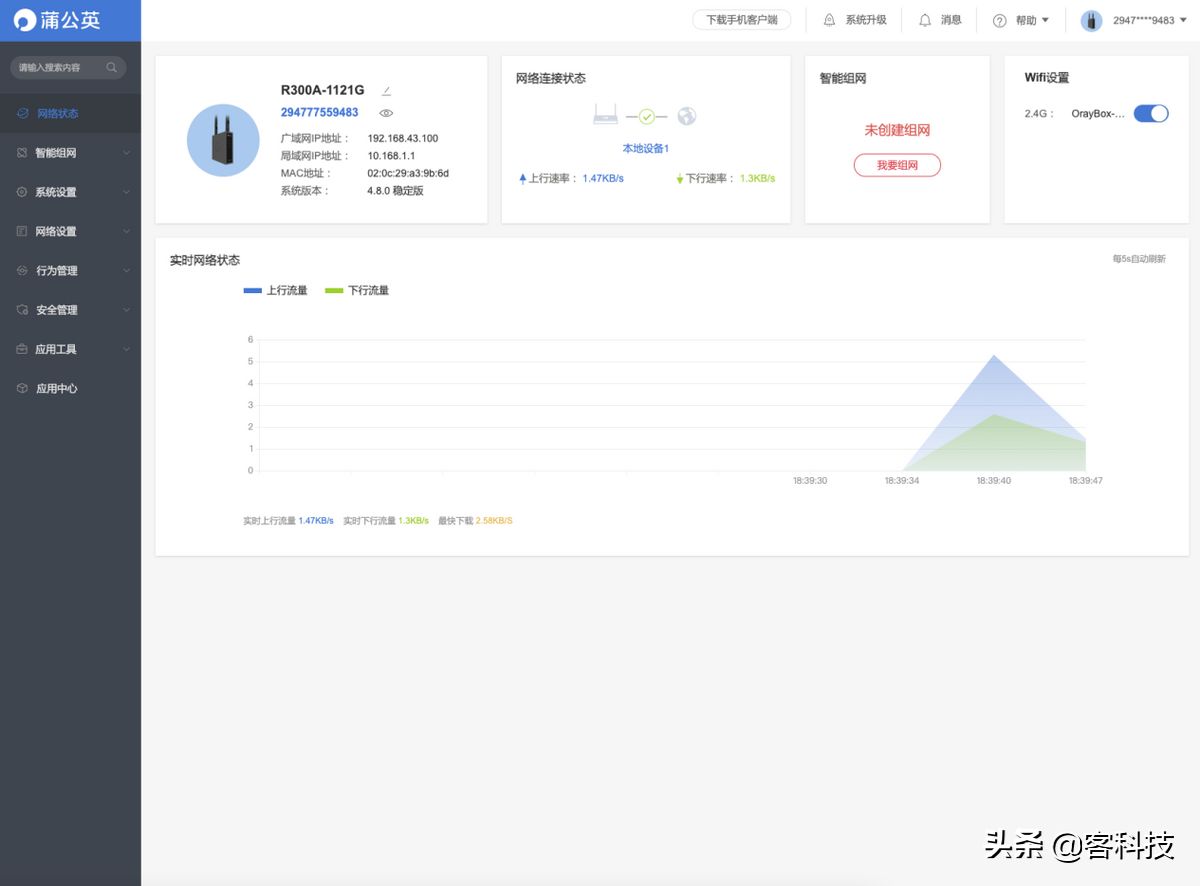Click the 系统设置 gear icon
Image resolution: width=1200 pixels, height=886 pixels.
coord(22,192)
